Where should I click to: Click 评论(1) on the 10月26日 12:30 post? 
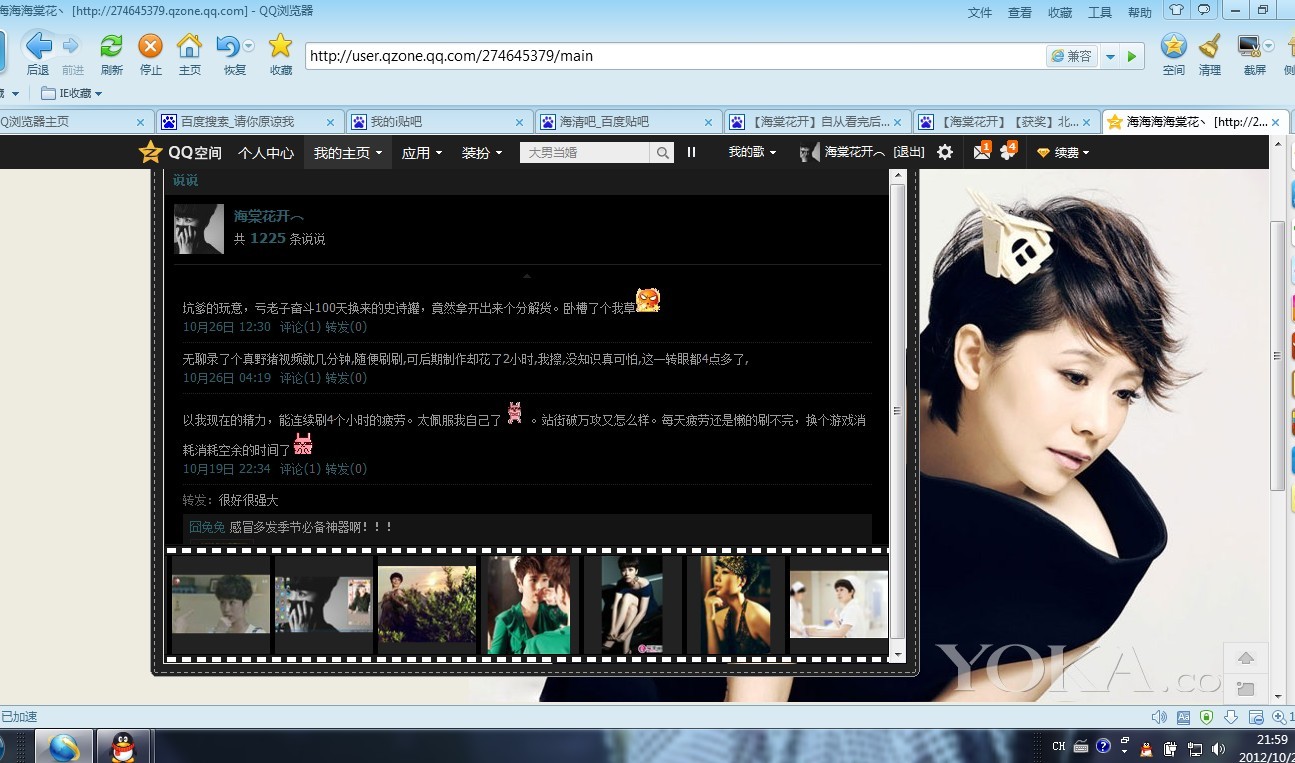300,327
